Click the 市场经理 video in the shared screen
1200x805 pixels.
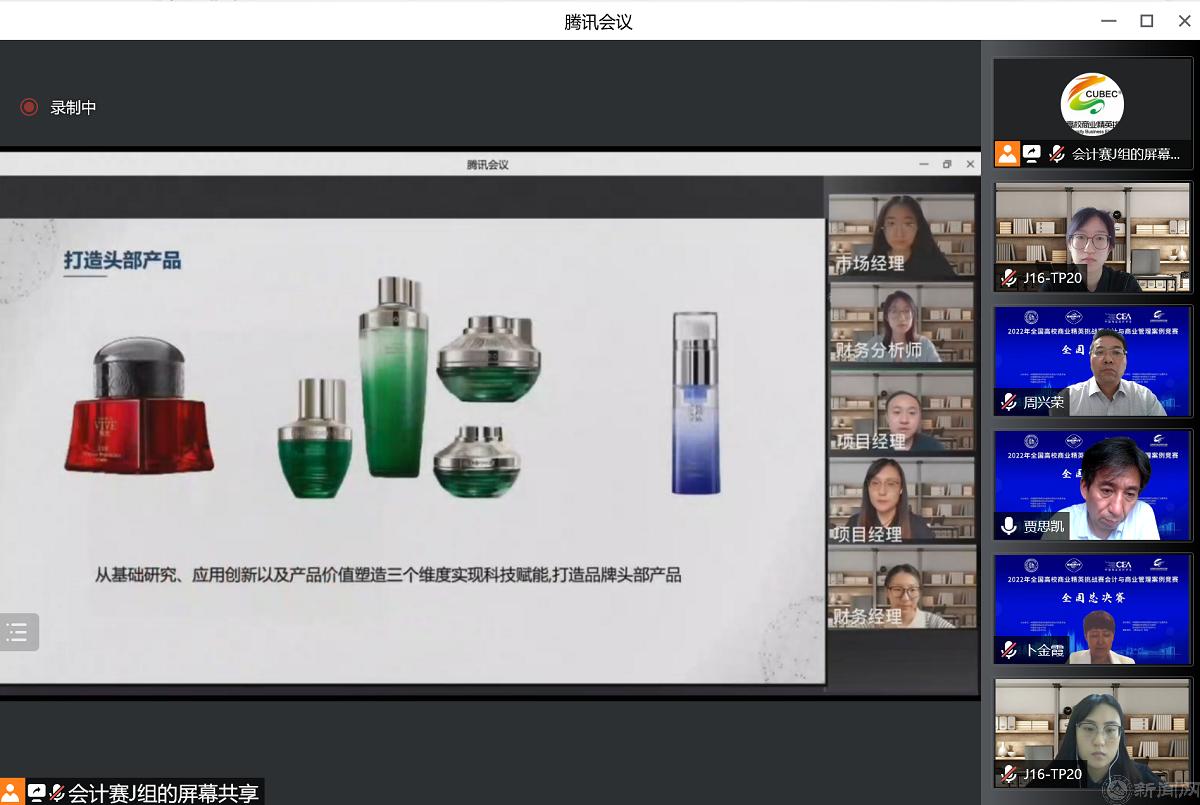[901, 235]
